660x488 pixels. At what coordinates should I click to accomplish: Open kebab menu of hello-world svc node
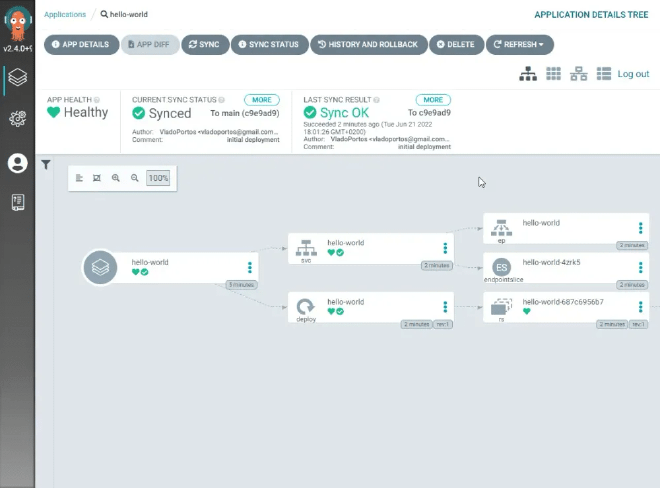445,248
